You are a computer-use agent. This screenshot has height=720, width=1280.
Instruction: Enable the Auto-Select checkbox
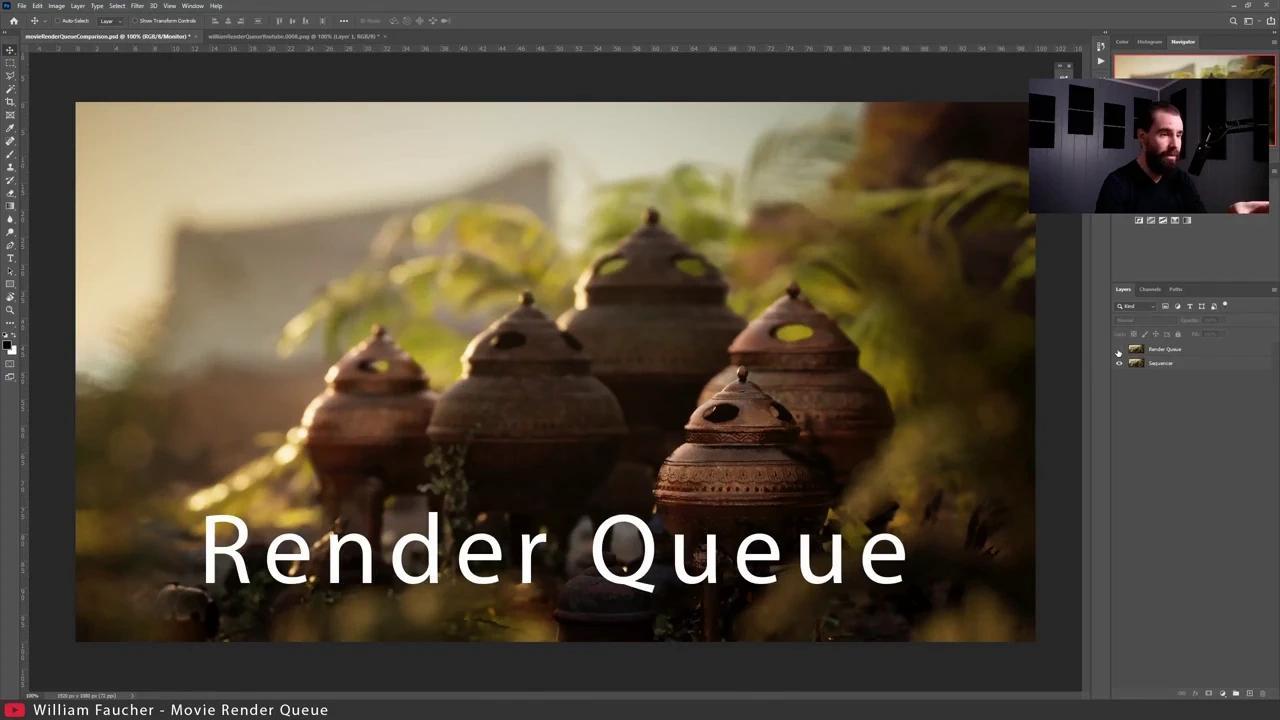click(58, 20)
